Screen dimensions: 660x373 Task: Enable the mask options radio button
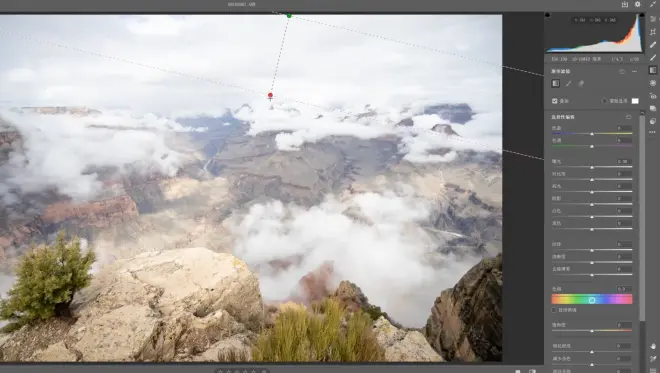coord(604,101)
